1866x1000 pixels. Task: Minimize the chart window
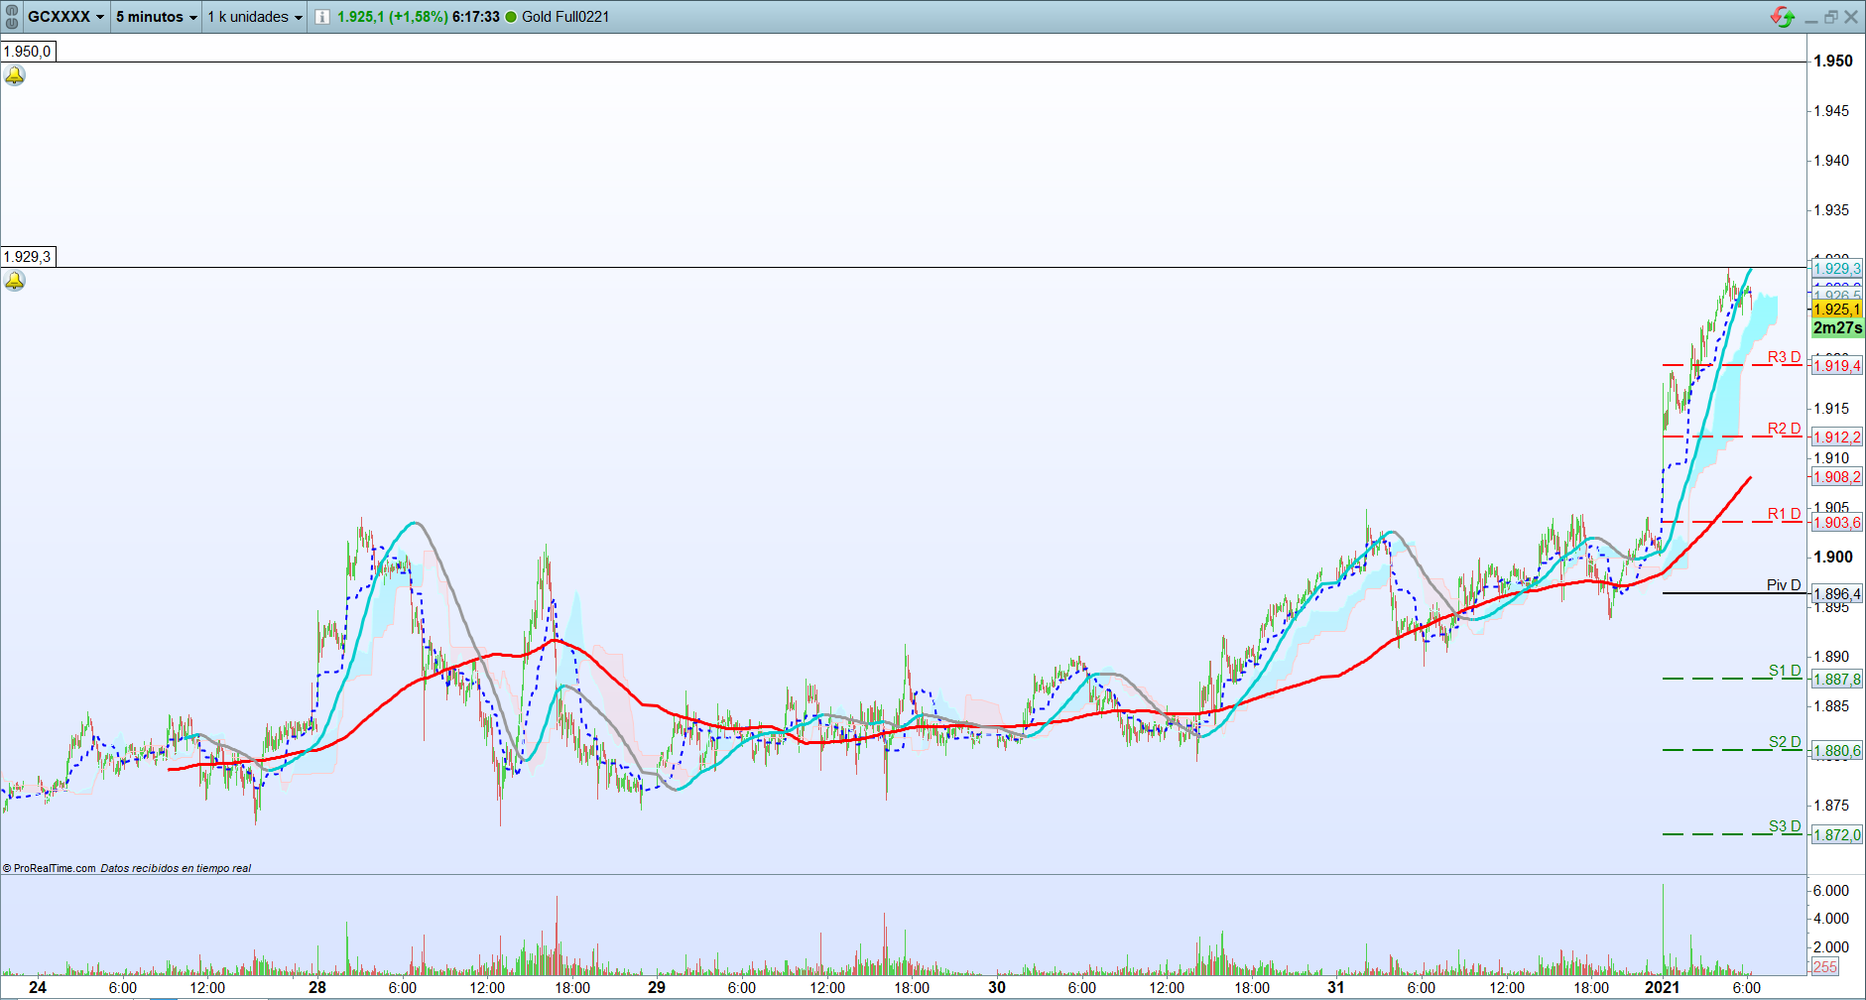pos(1811,17)
